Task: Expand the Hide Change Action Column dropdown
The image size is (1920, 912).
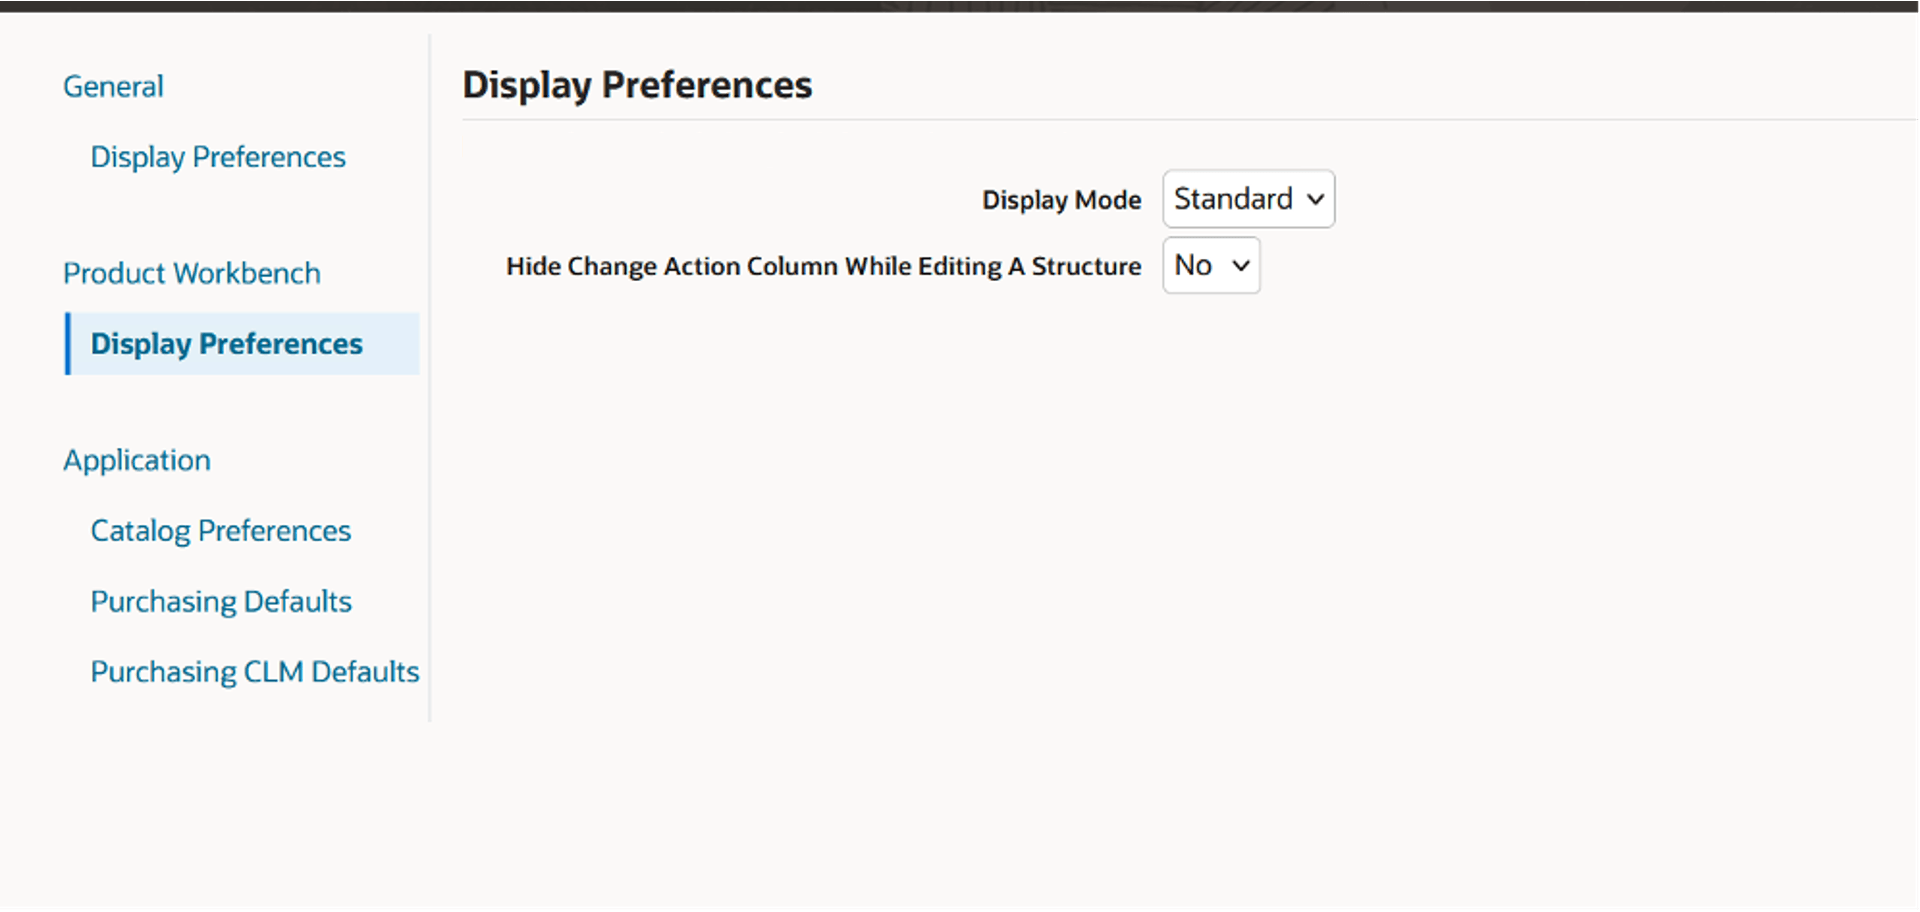Action: click(1210, 266)
